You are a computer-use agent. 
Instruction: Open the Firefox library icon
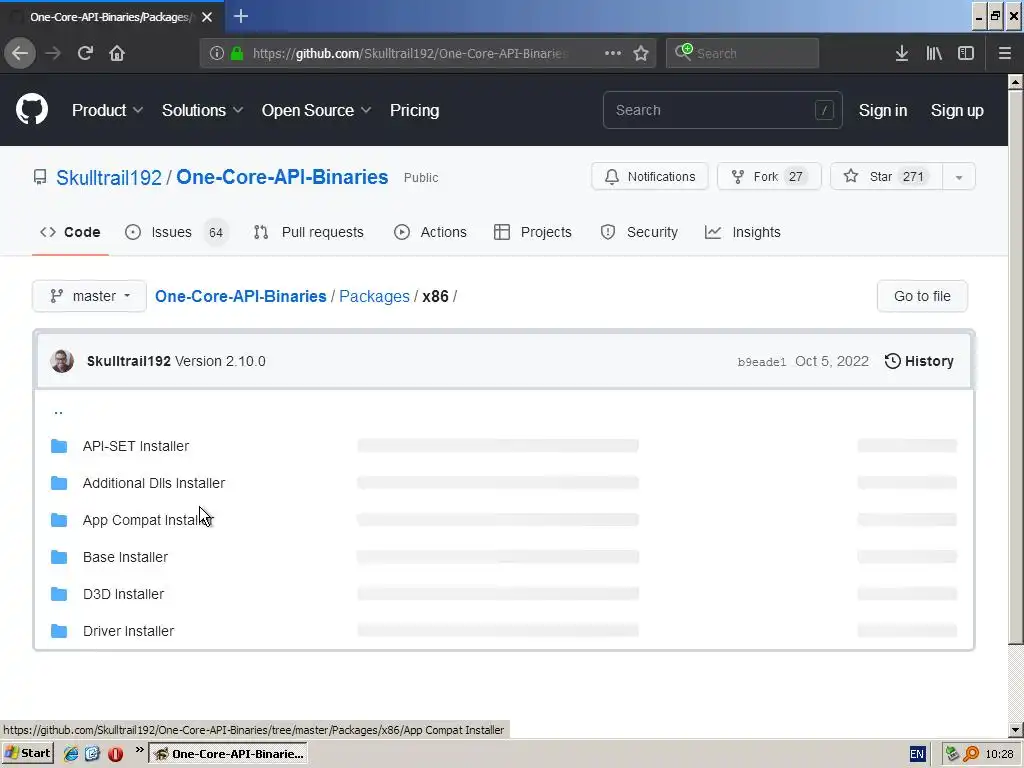[934, 53]
